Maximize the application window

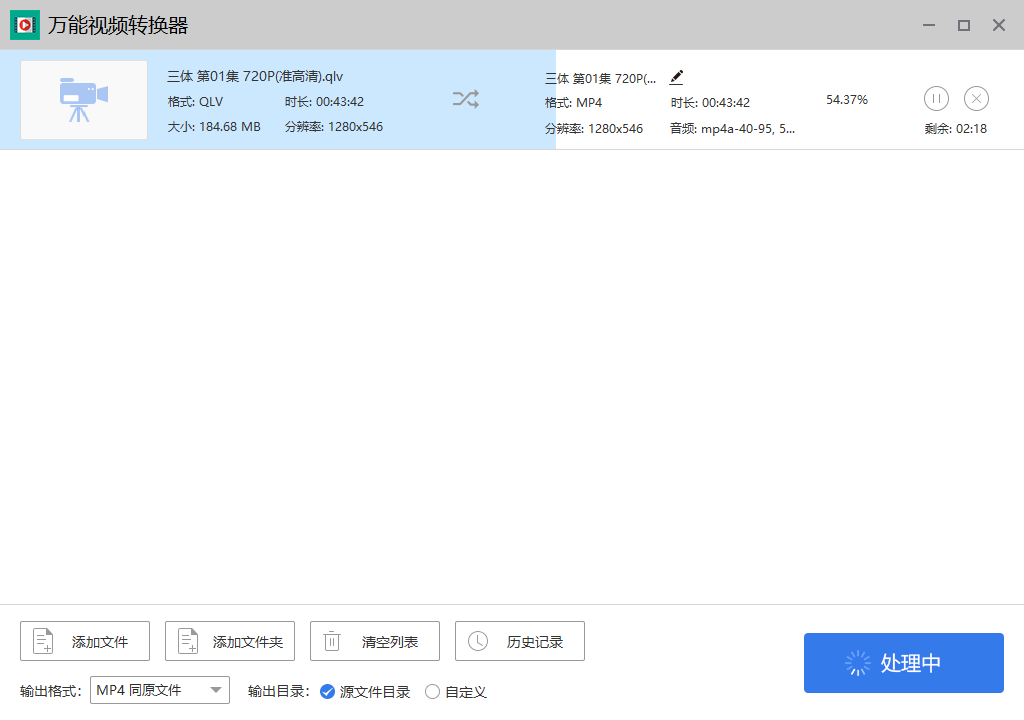(963, 25)
